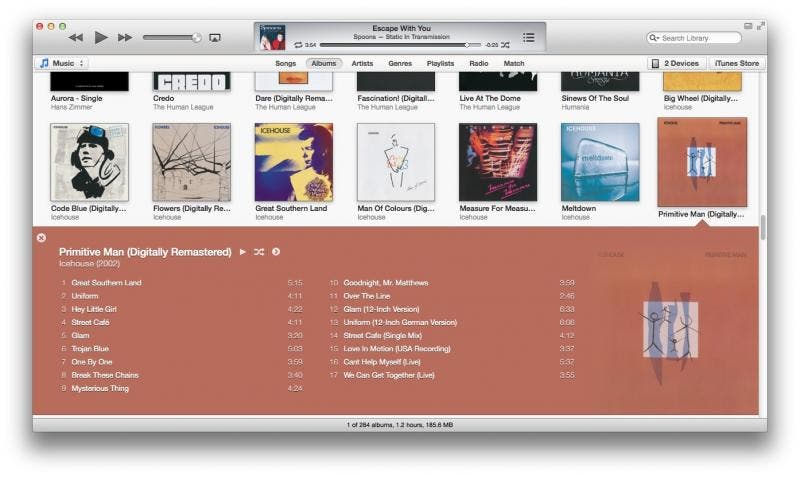Select track Hey Little Girl
Viewport: 800px width, 477px height.
pyautogui.click(x=182, y=309)
